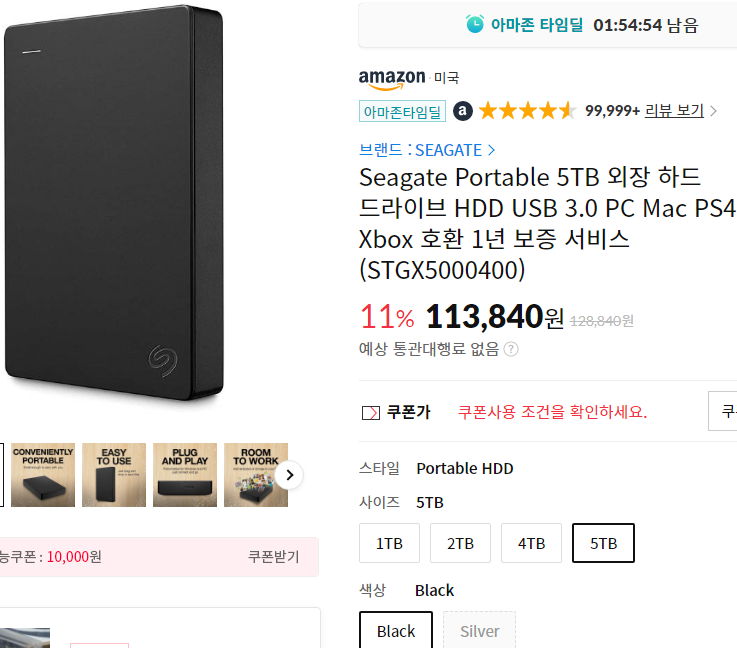737x648 pixels.
Task: Select the 4TB size option
Action: click(531, 543)
